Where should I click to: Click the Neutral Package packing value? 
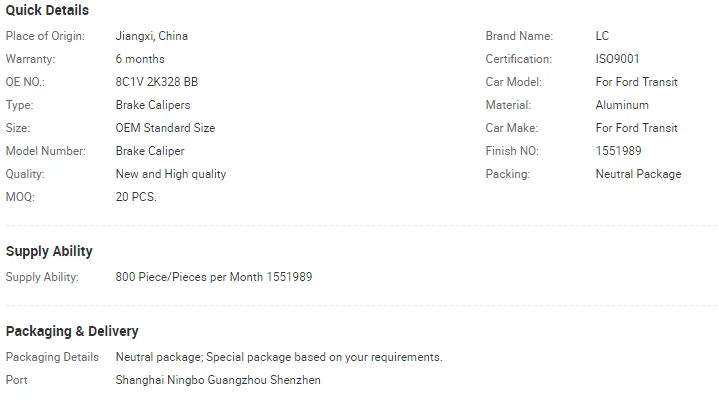638,174
